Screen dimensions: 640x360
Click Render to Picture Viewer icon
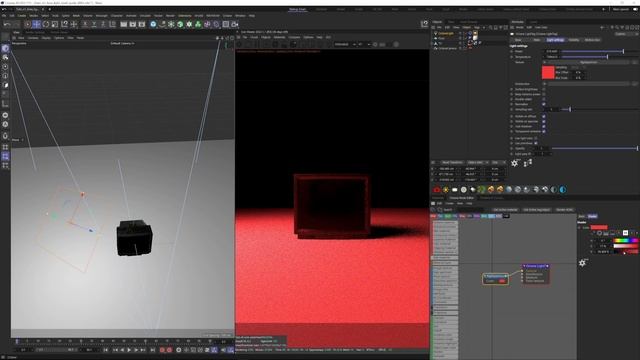(x=133, y=24)
